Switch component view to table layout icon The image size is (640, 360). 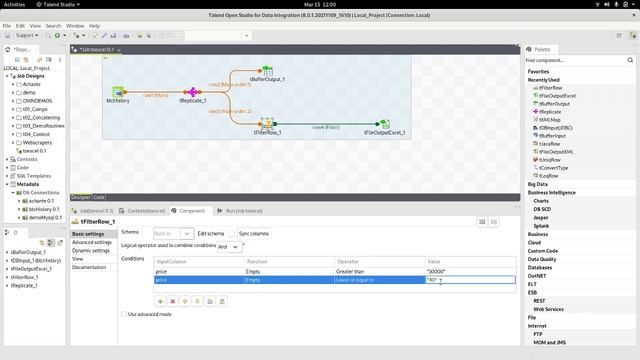[482, 222]
